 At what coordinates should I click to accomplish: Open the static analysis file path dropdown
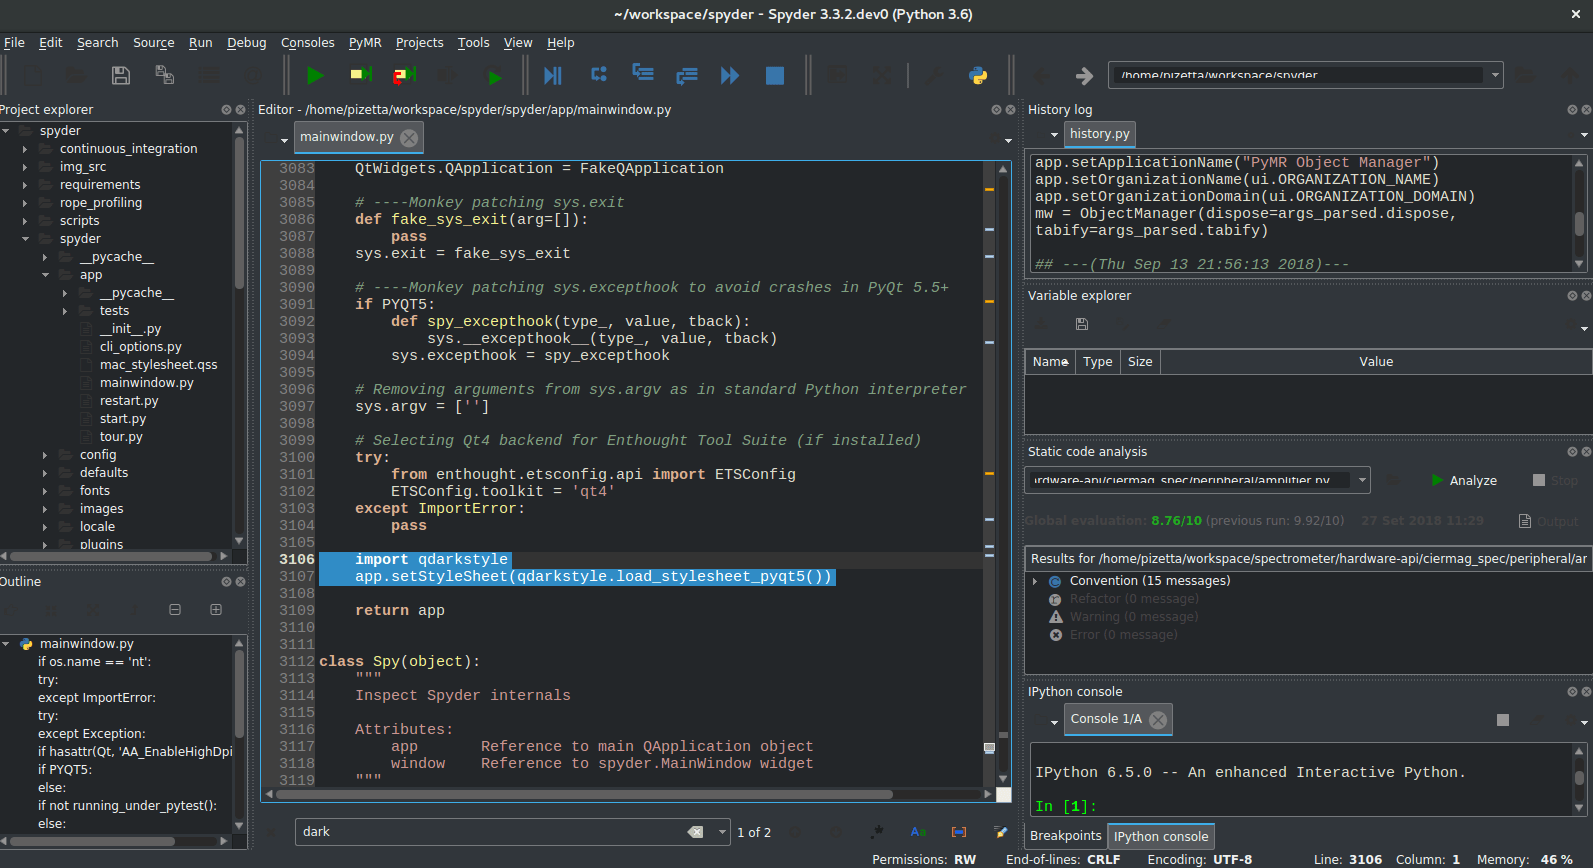tap(1361, 480)
